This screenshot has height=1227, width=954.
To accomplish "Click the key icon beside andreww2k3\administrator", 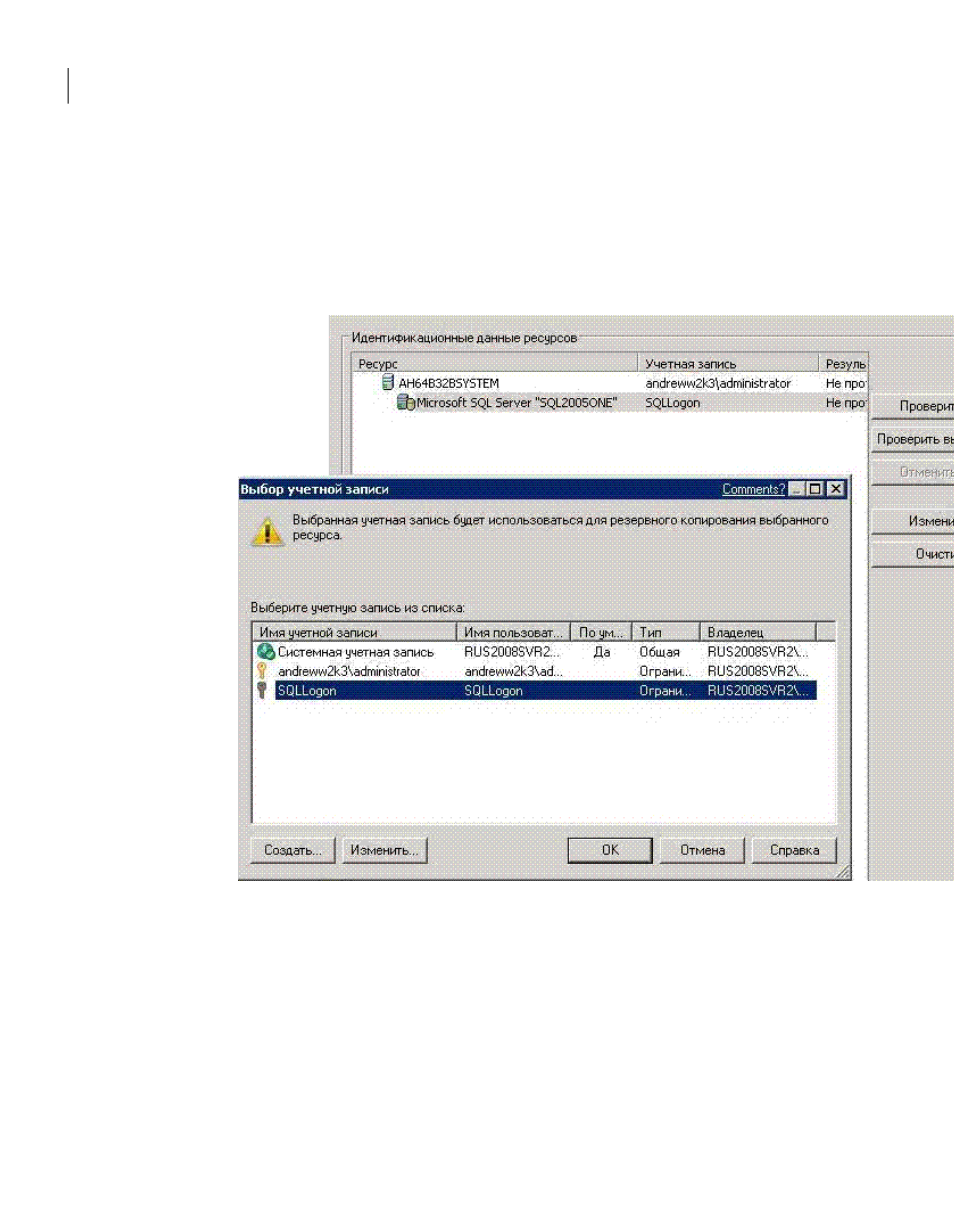I will point(263,671).
